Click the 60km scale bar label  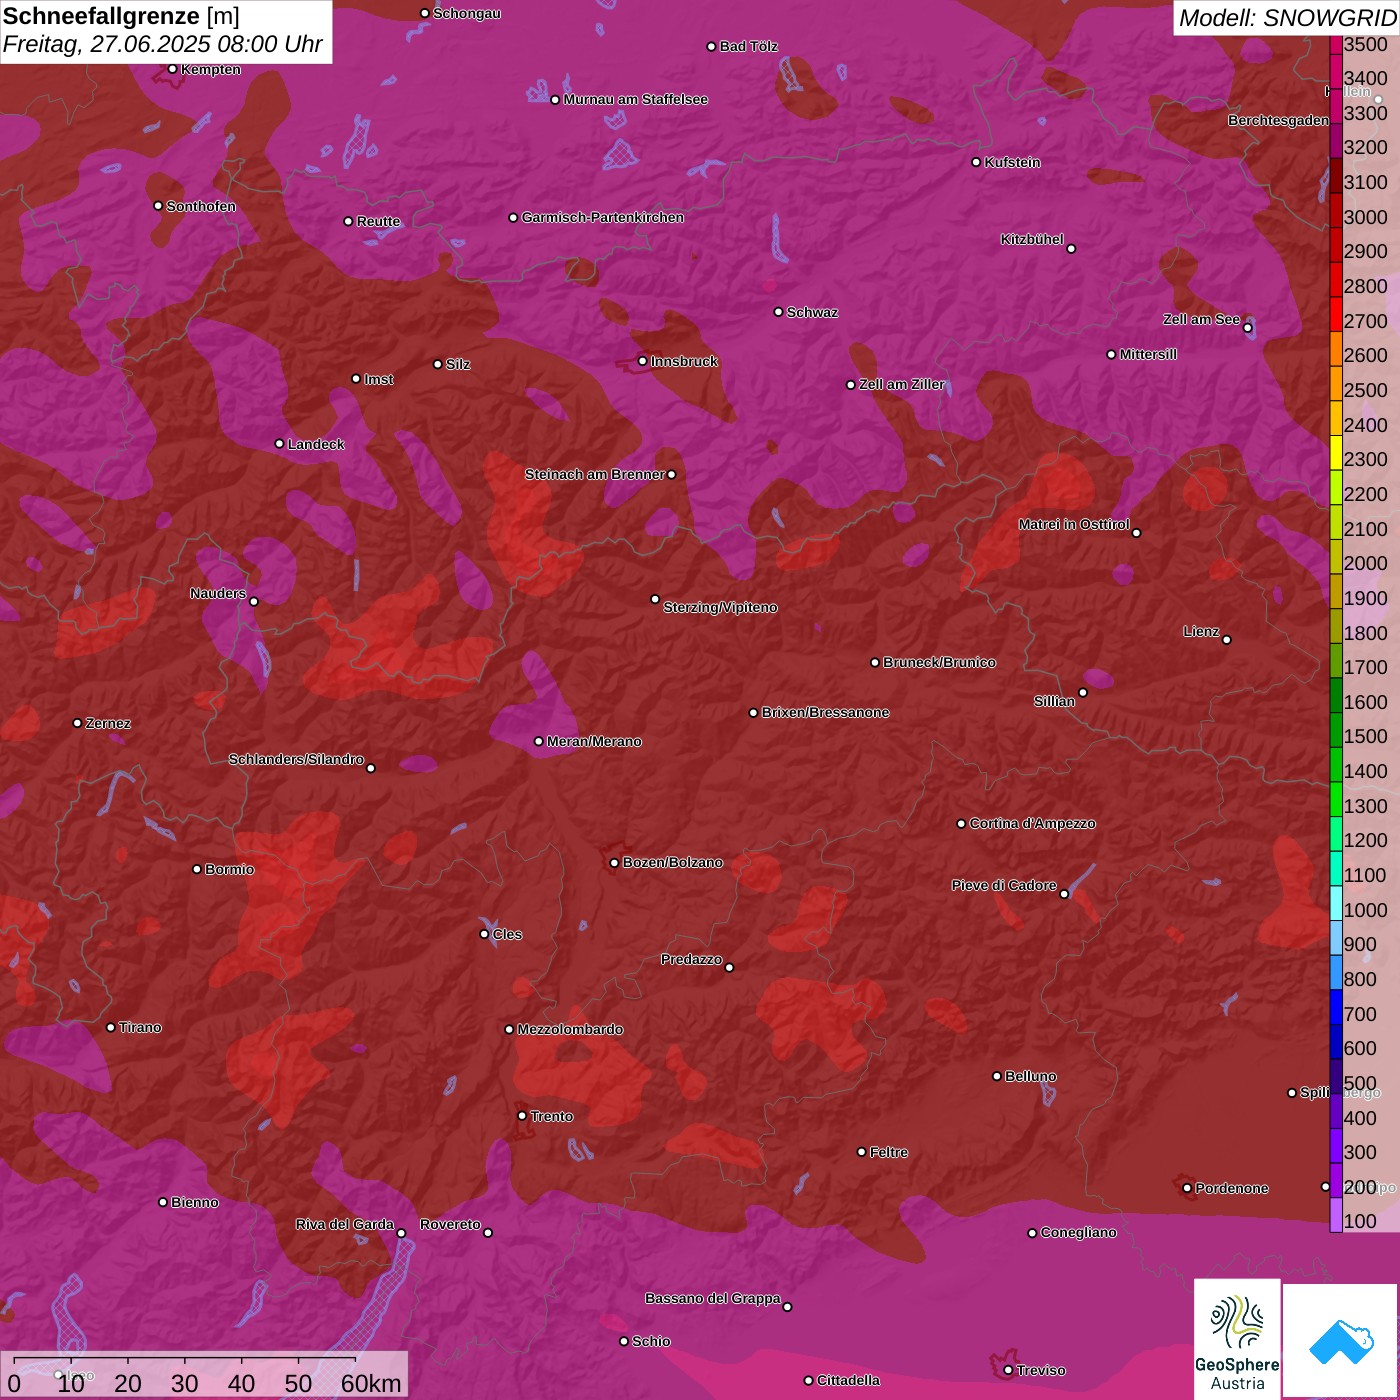point(371,1384)
